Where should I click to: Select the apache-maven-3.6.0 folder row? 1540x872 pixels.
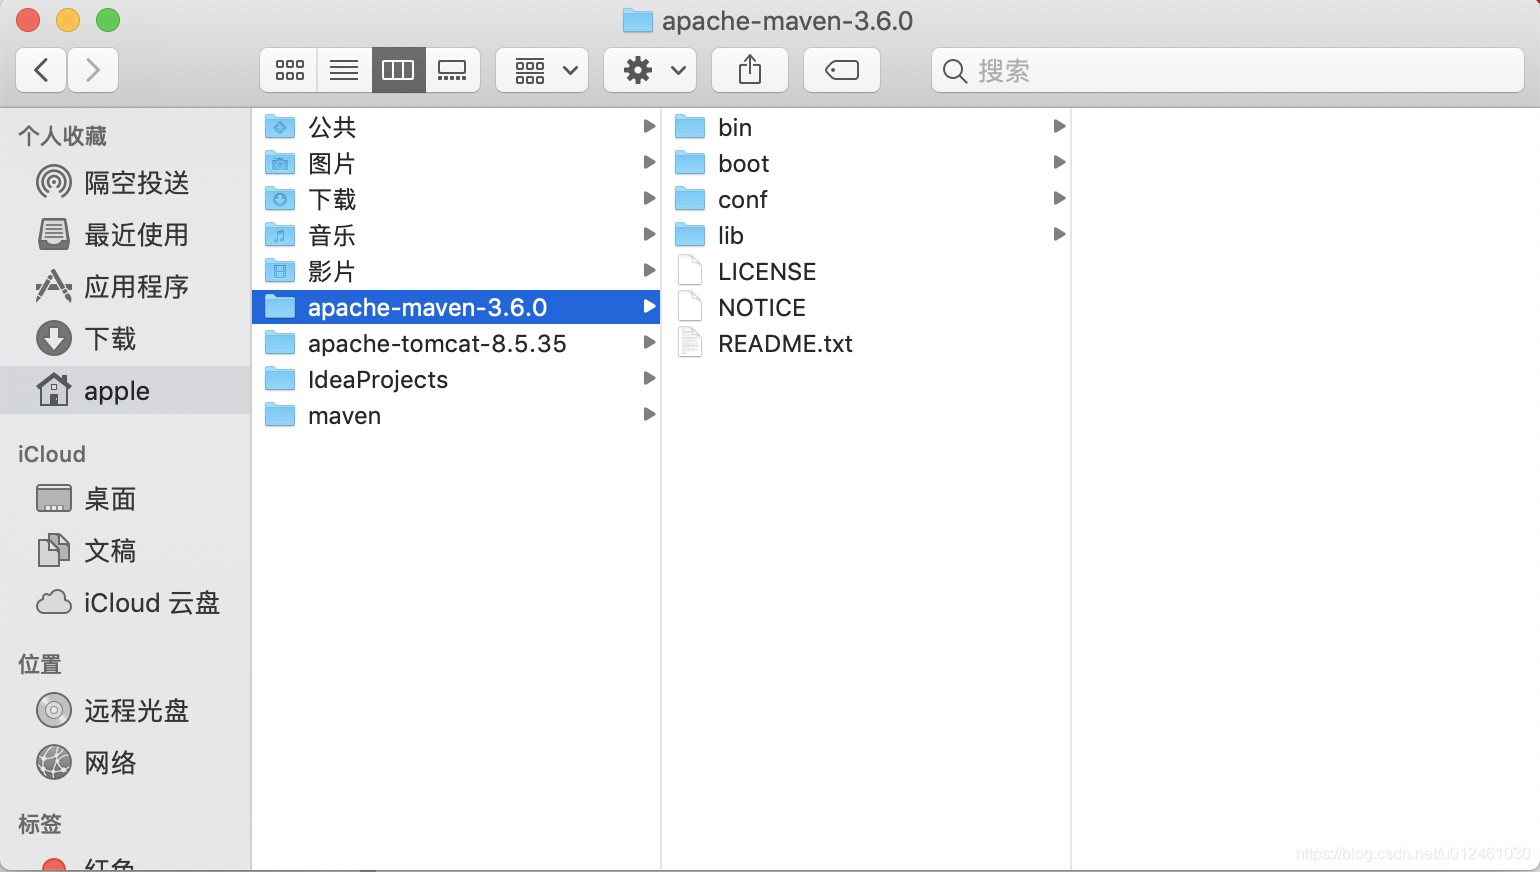tap(456, 307)
